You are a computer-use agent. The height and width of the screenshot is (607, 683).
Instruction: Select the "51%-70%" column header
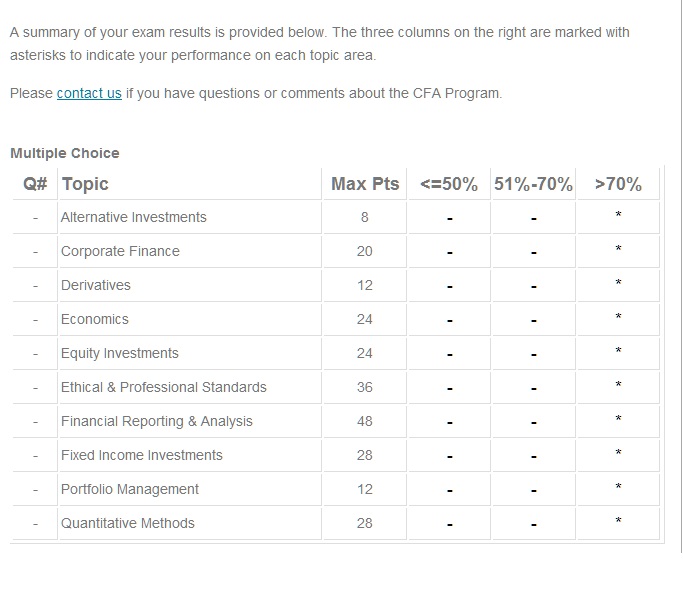533,184
